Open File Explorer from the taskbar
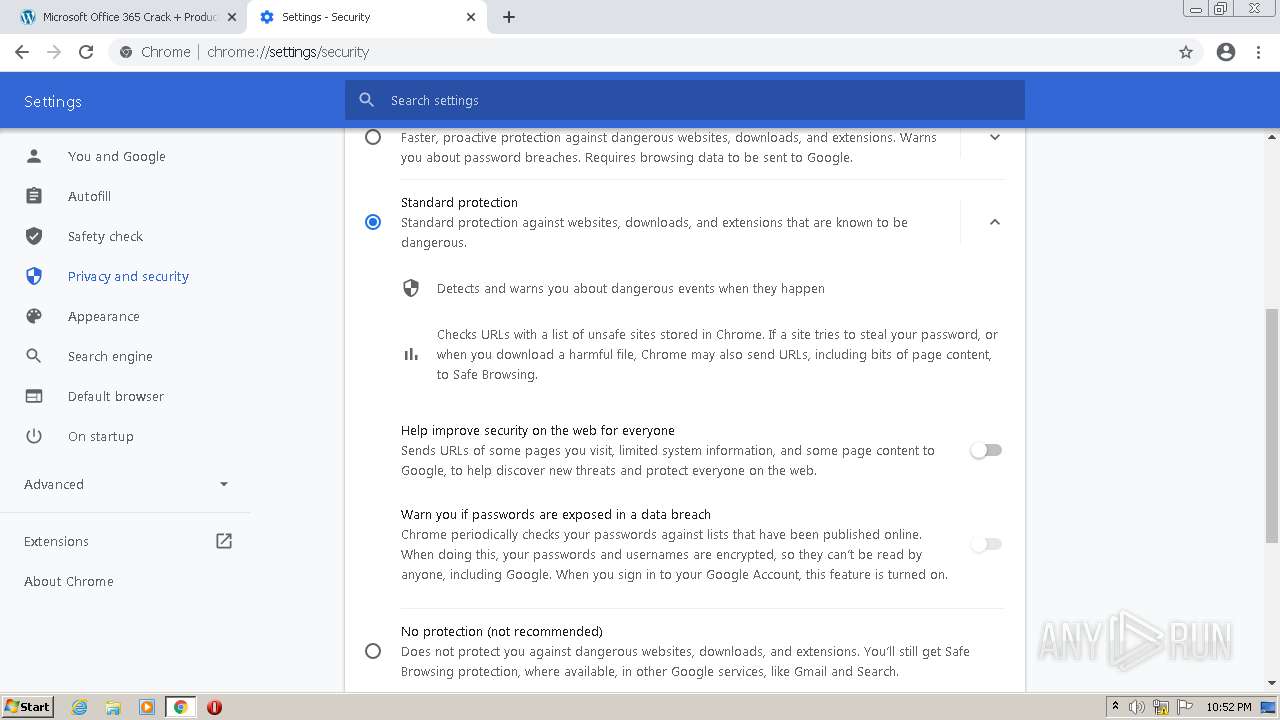The image size is (1280, 720). (x=113, y=707)
